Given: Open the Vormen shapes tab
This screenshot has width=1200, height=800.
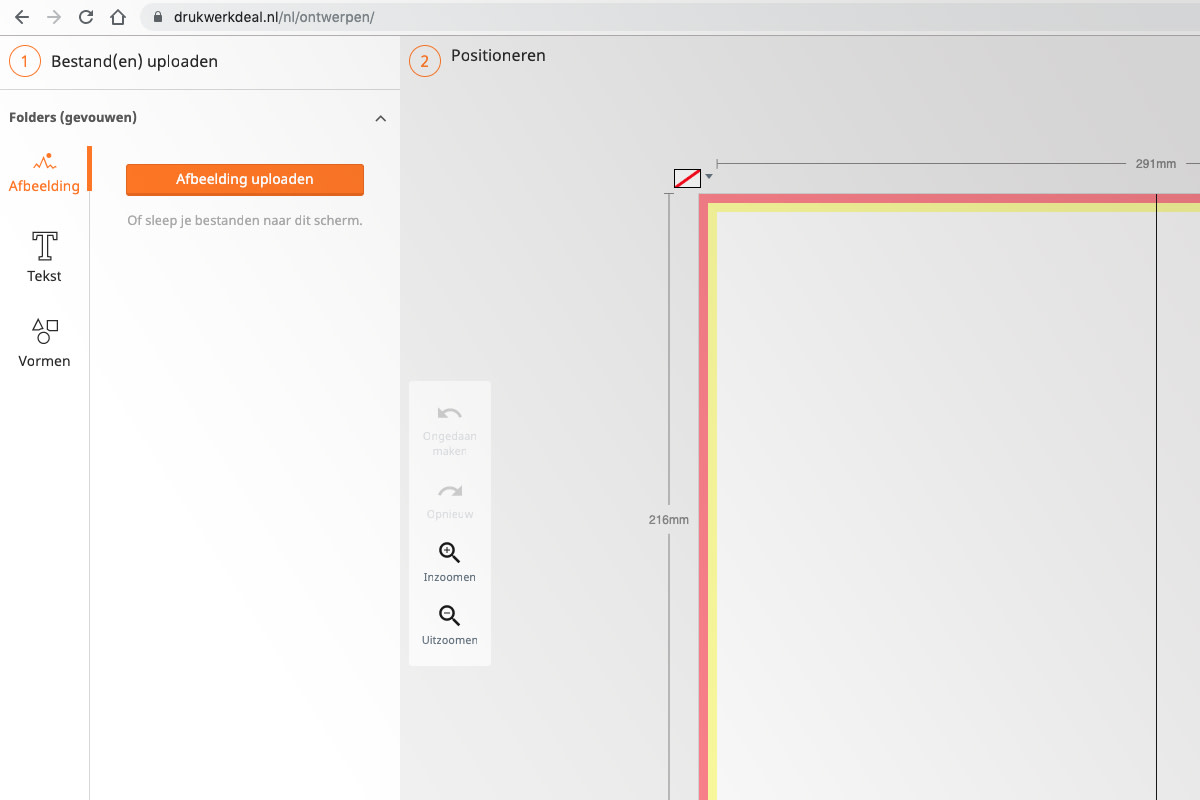Looking at the screenshot, I should tap(44, 343).
